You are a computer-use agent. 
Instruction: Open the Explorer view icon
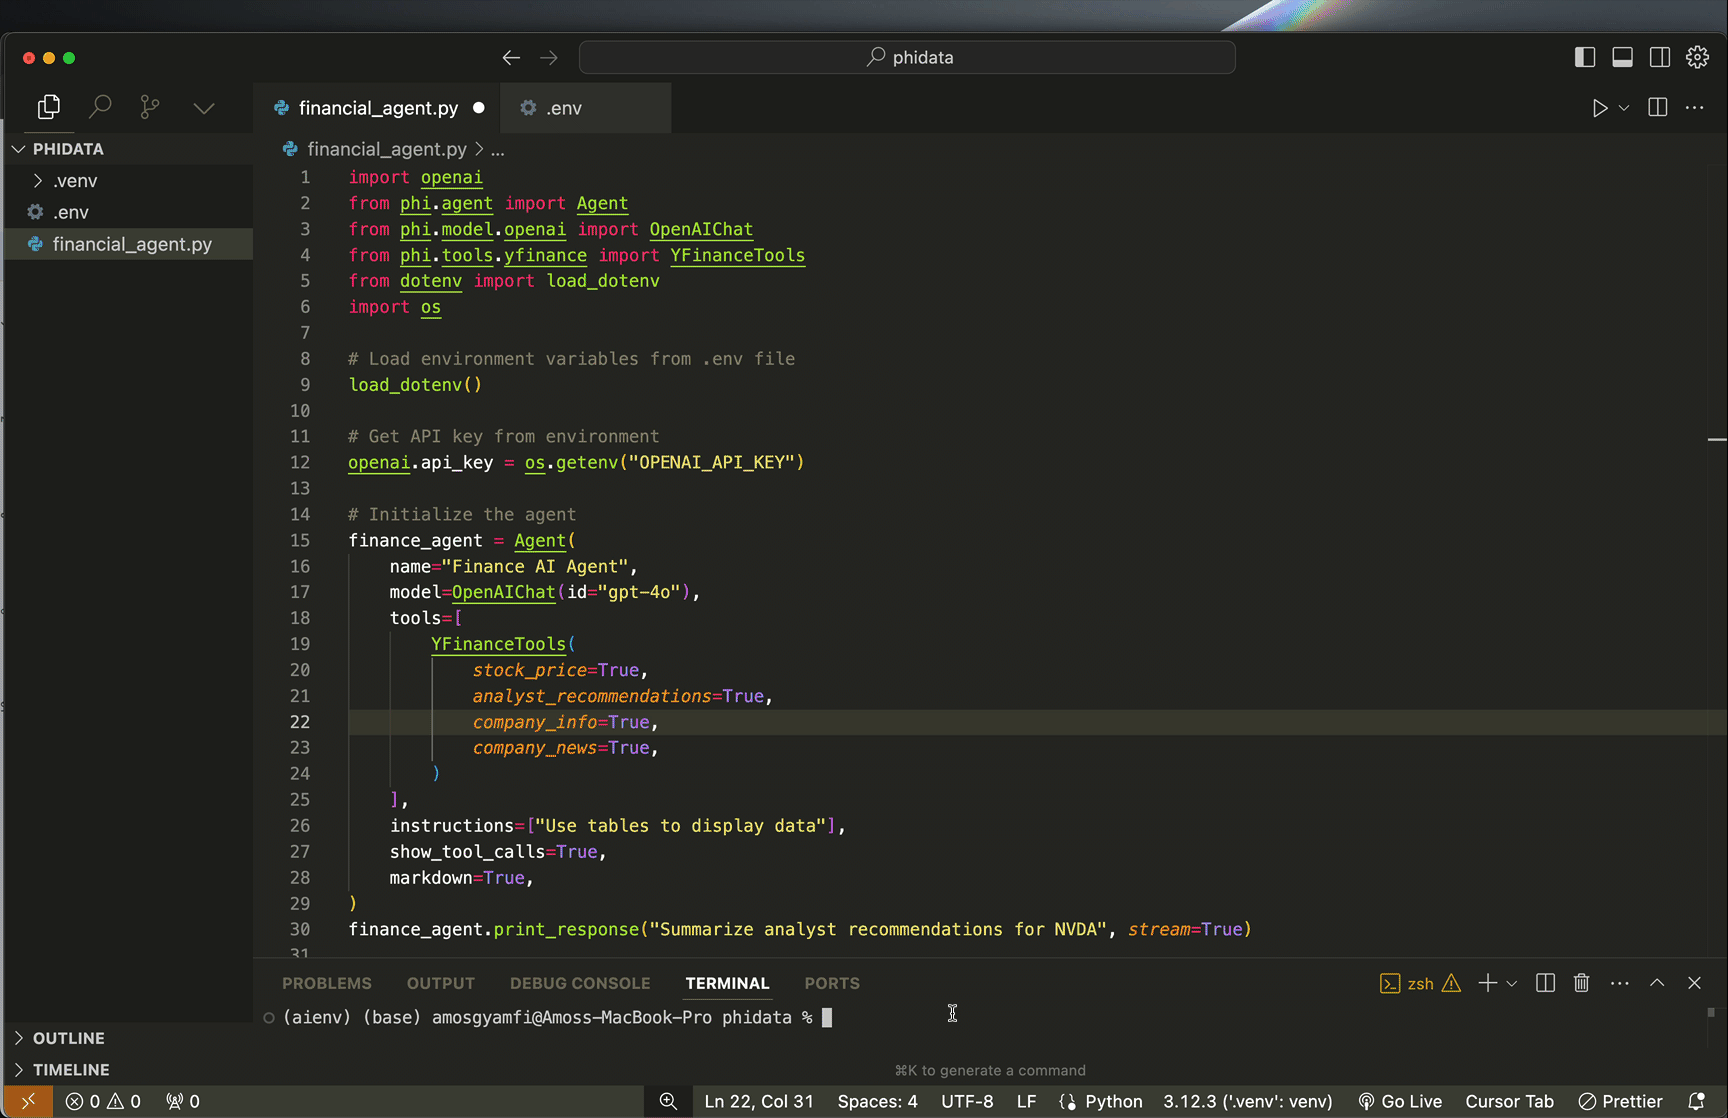pos(48,107)
